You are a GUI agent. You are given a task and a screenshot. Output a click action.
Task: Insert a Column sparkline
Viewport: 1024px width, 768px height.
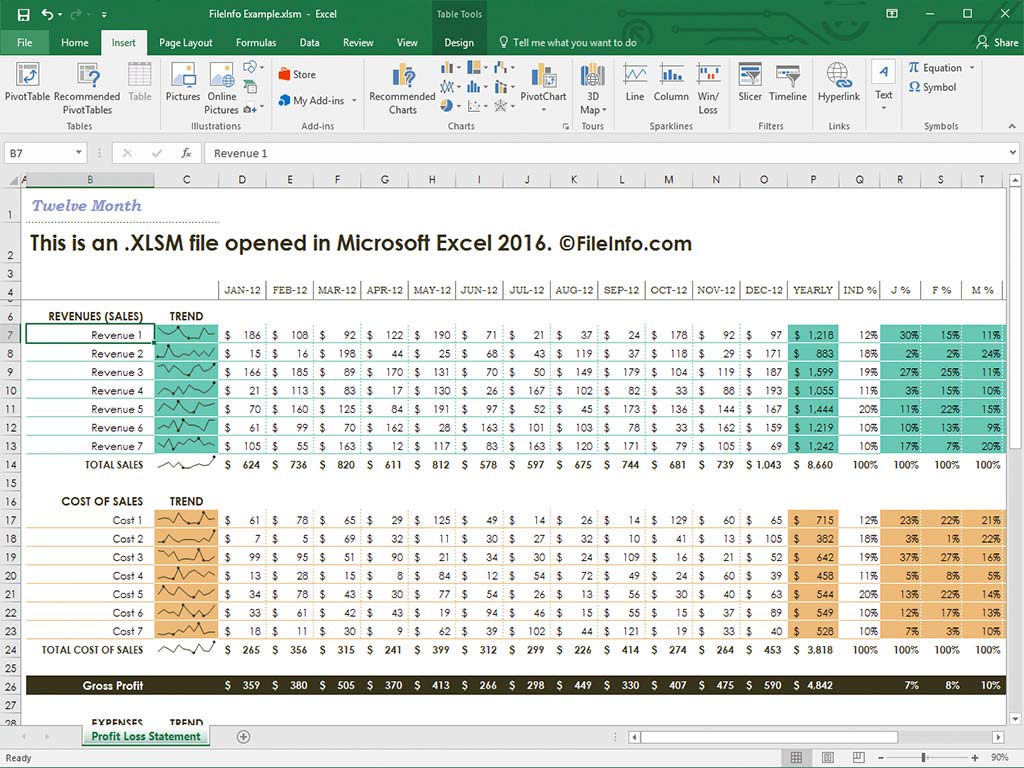pyautogui.click(x=671, y=82)
